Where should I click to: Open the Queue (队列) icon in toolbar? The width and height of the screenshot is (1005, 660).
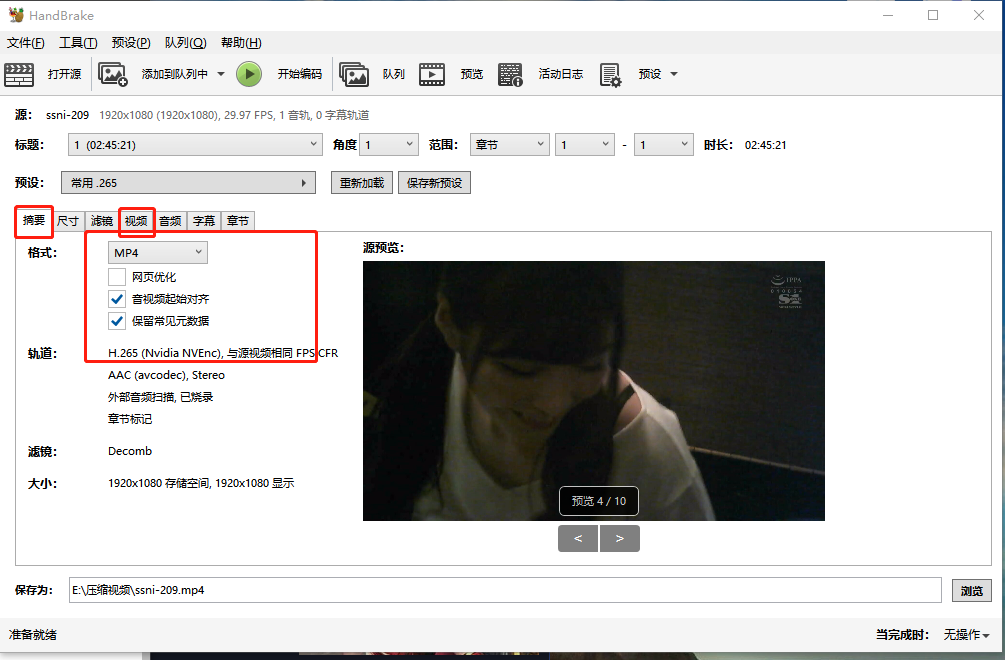click(x=354, y=74)
